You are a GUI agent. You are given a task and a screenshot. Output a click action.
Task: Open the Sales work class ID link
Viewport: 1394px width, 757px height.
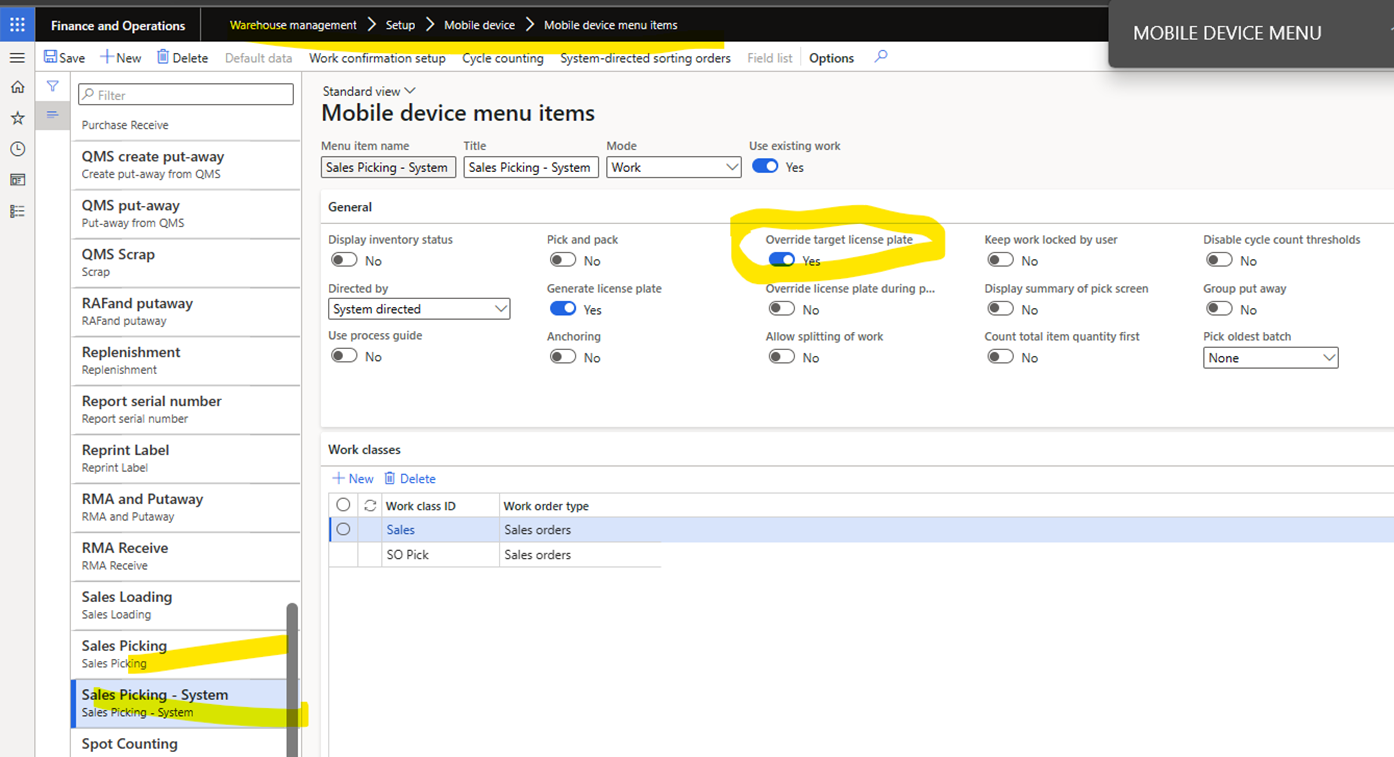[400, 530]
